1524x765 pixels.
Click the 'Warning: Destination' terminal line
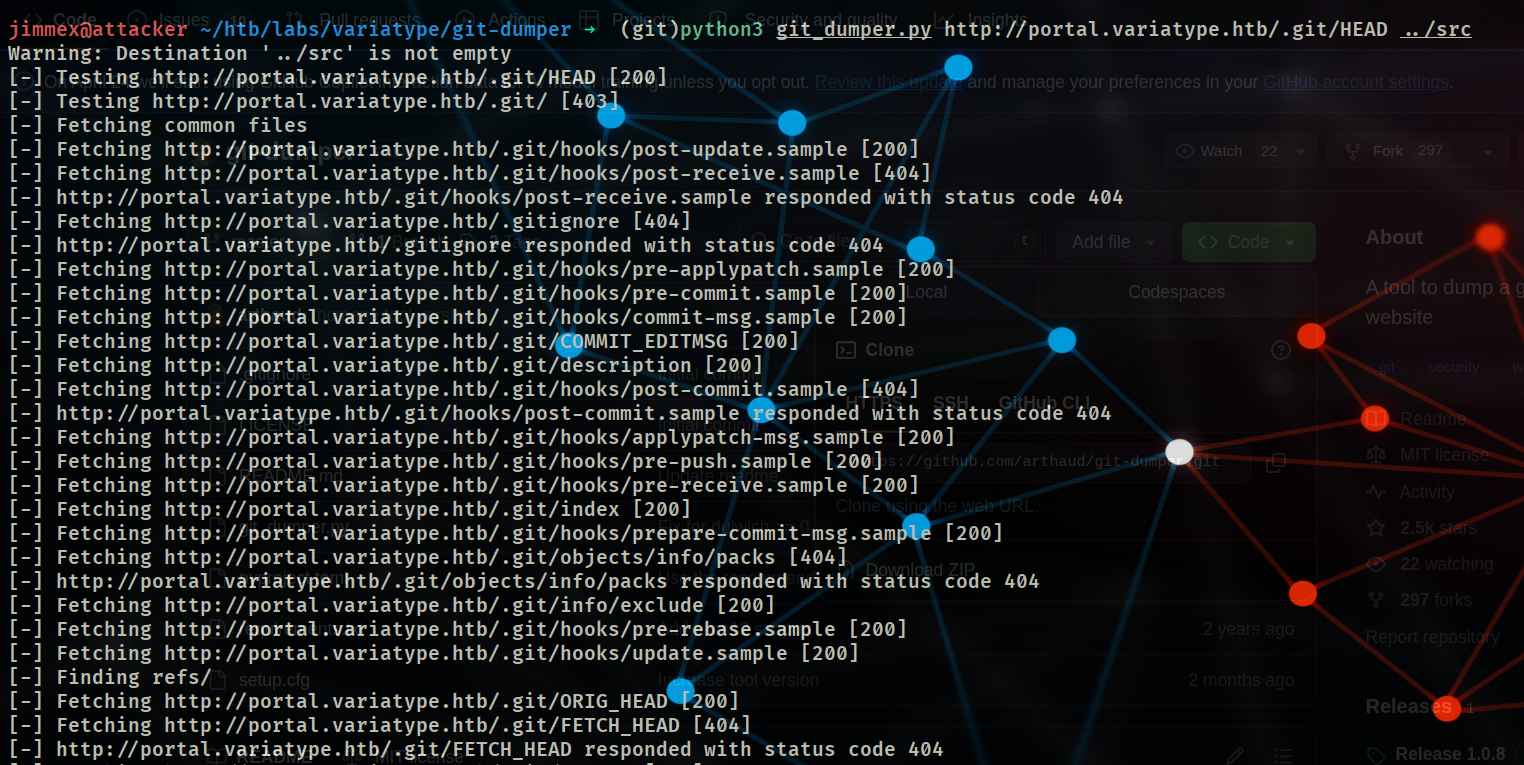(260, 53)
